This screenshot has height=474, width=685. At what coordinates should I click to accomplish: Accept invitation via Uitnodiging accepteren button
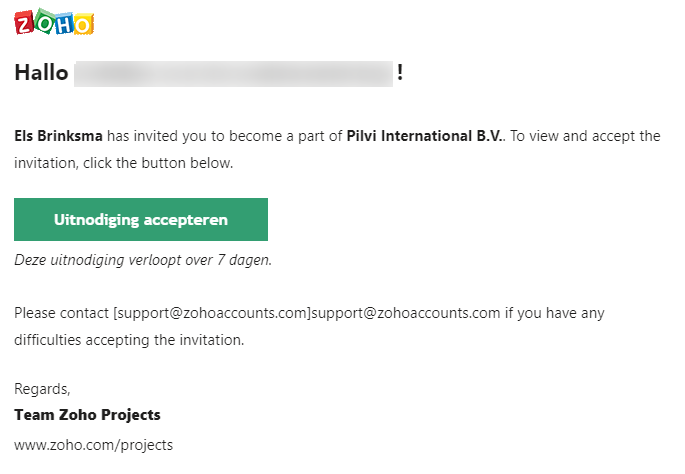pyautogui.click(x=141, y=219)
